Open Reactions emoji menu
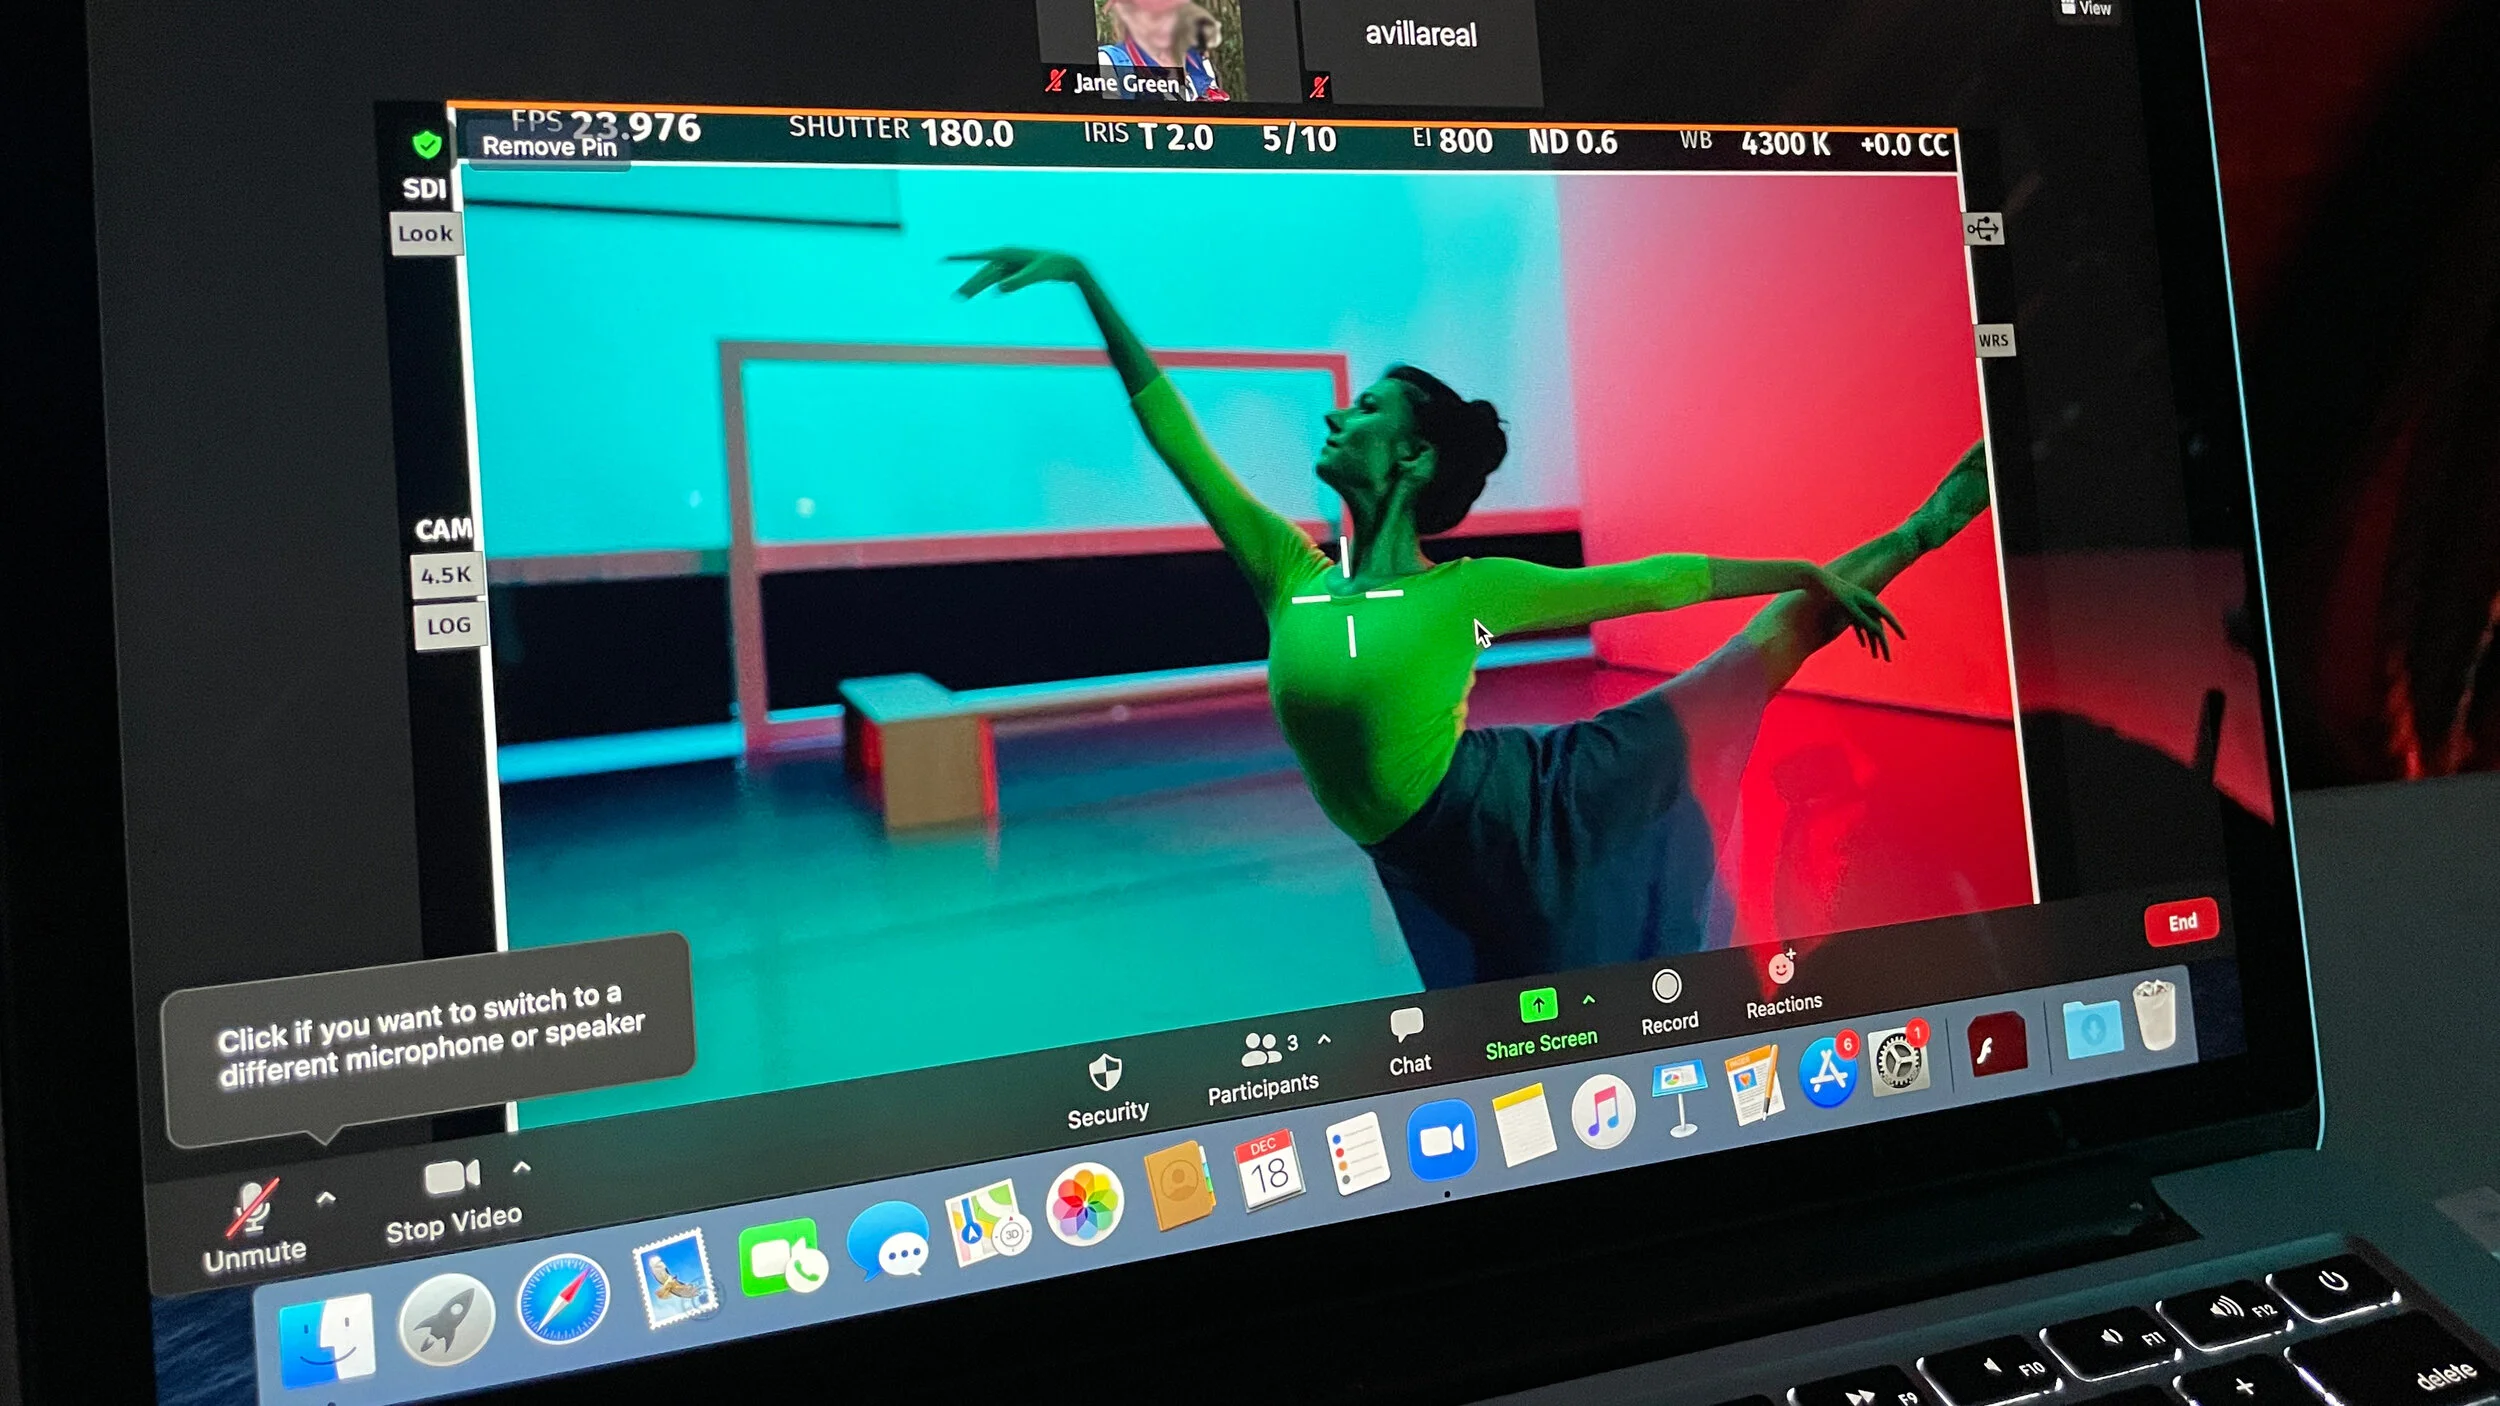 click(x=1780, y=968)
